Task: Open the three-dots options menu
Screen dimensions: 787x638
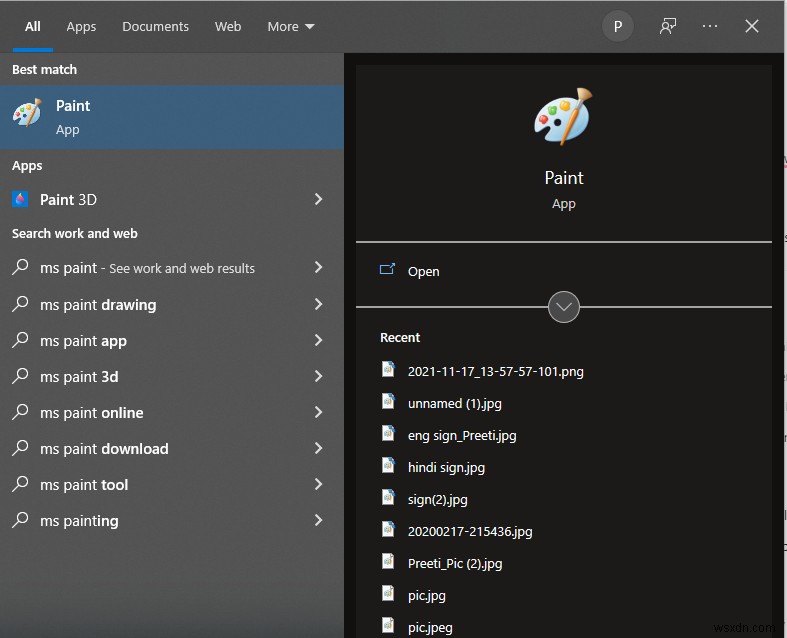Action: (x=710, y=26)
